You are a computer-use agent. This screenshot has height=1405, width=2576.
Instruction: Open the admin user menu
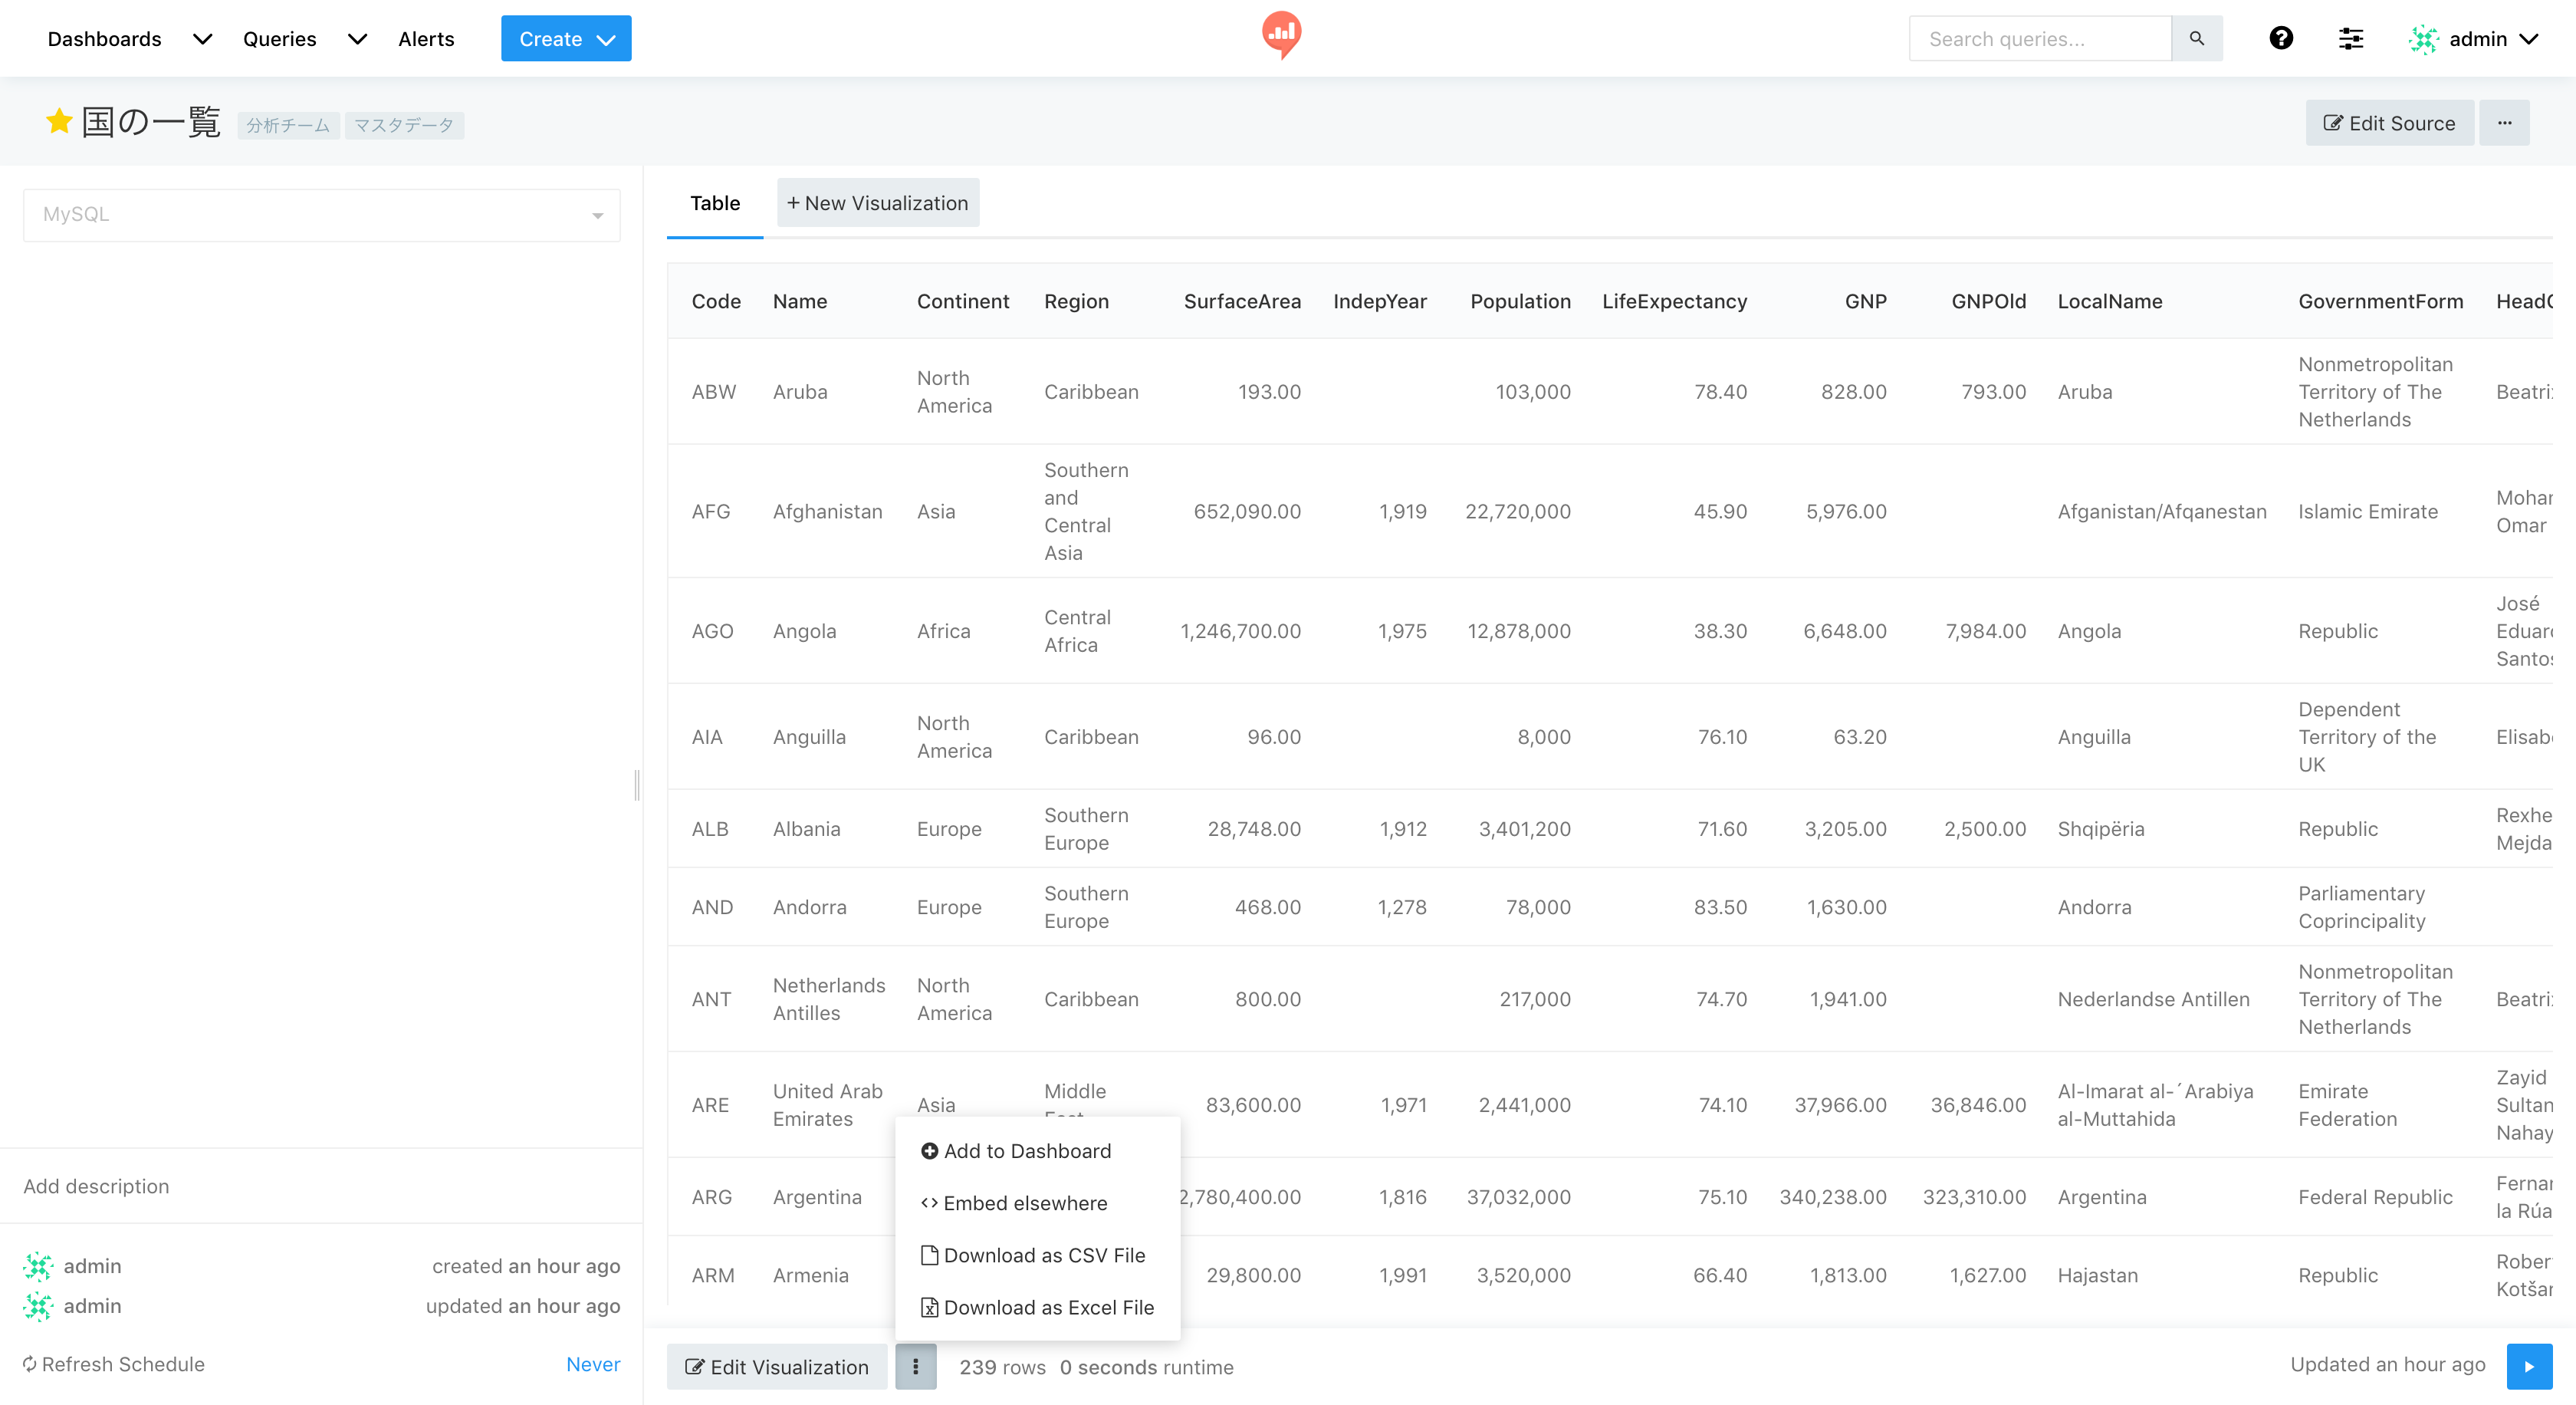(2475, 39)
